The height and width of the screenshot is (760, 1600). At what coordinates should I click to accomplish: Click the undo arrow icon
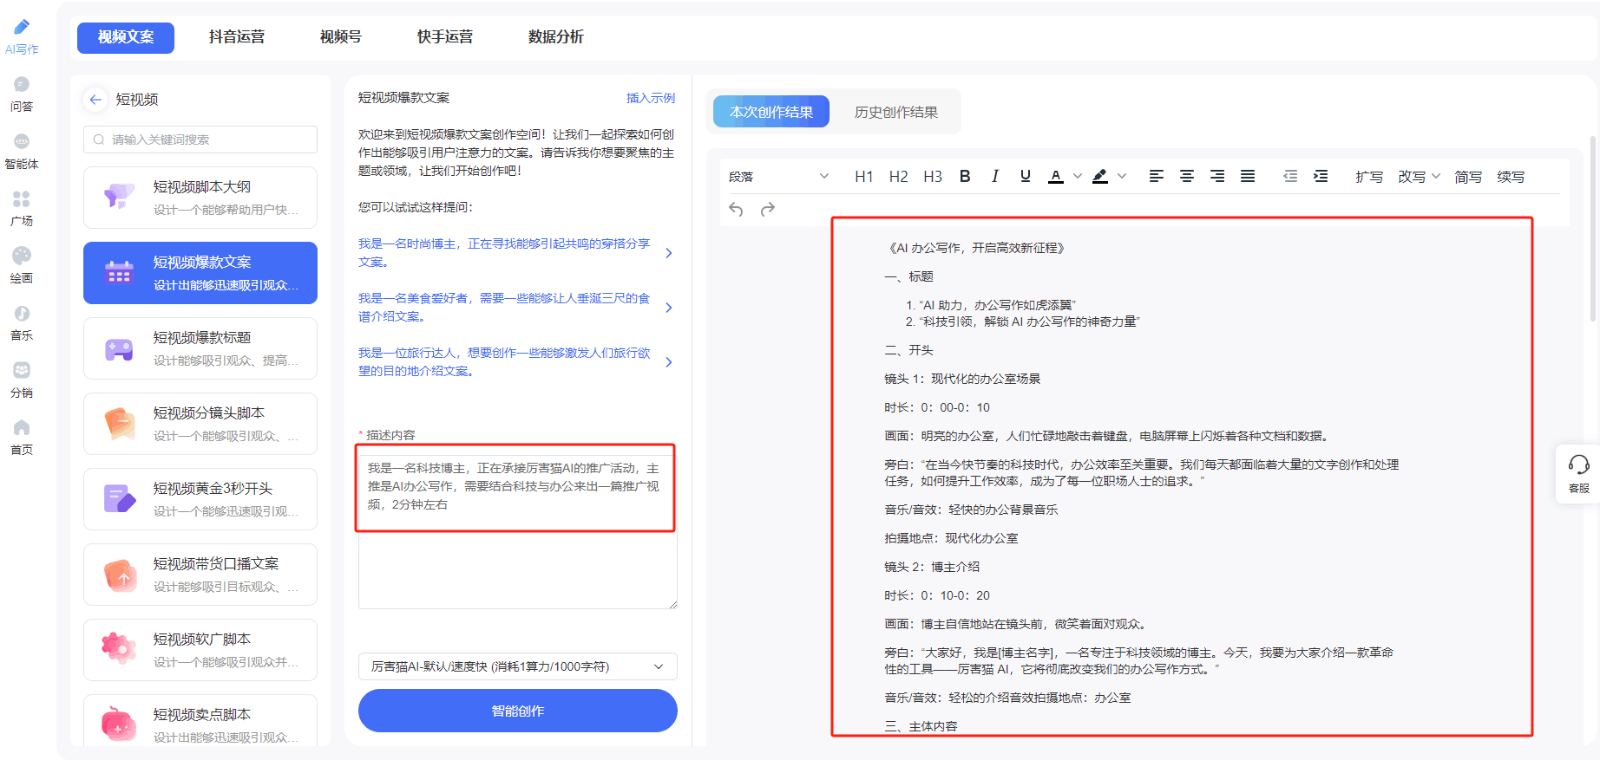click(x=736, y=209)
